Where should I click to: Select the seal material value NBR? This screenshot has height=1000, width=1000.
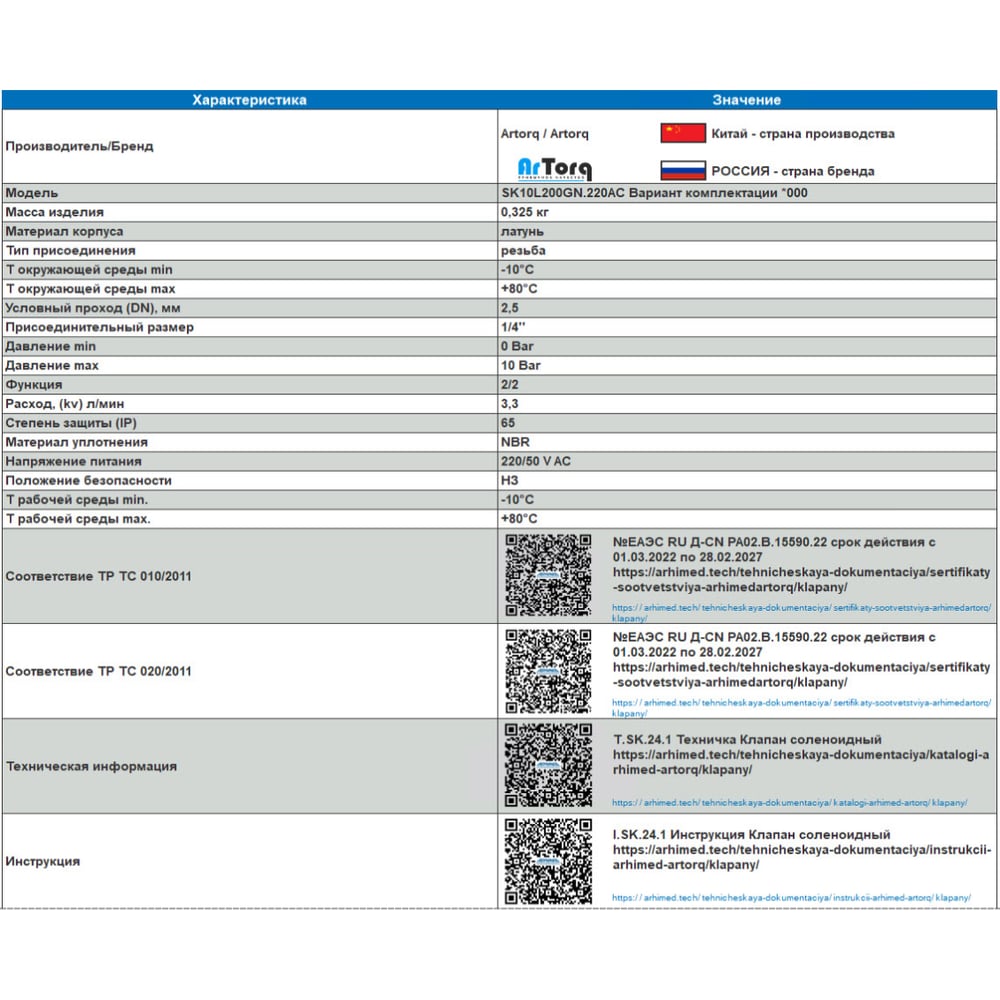click(x=515, y=442)
